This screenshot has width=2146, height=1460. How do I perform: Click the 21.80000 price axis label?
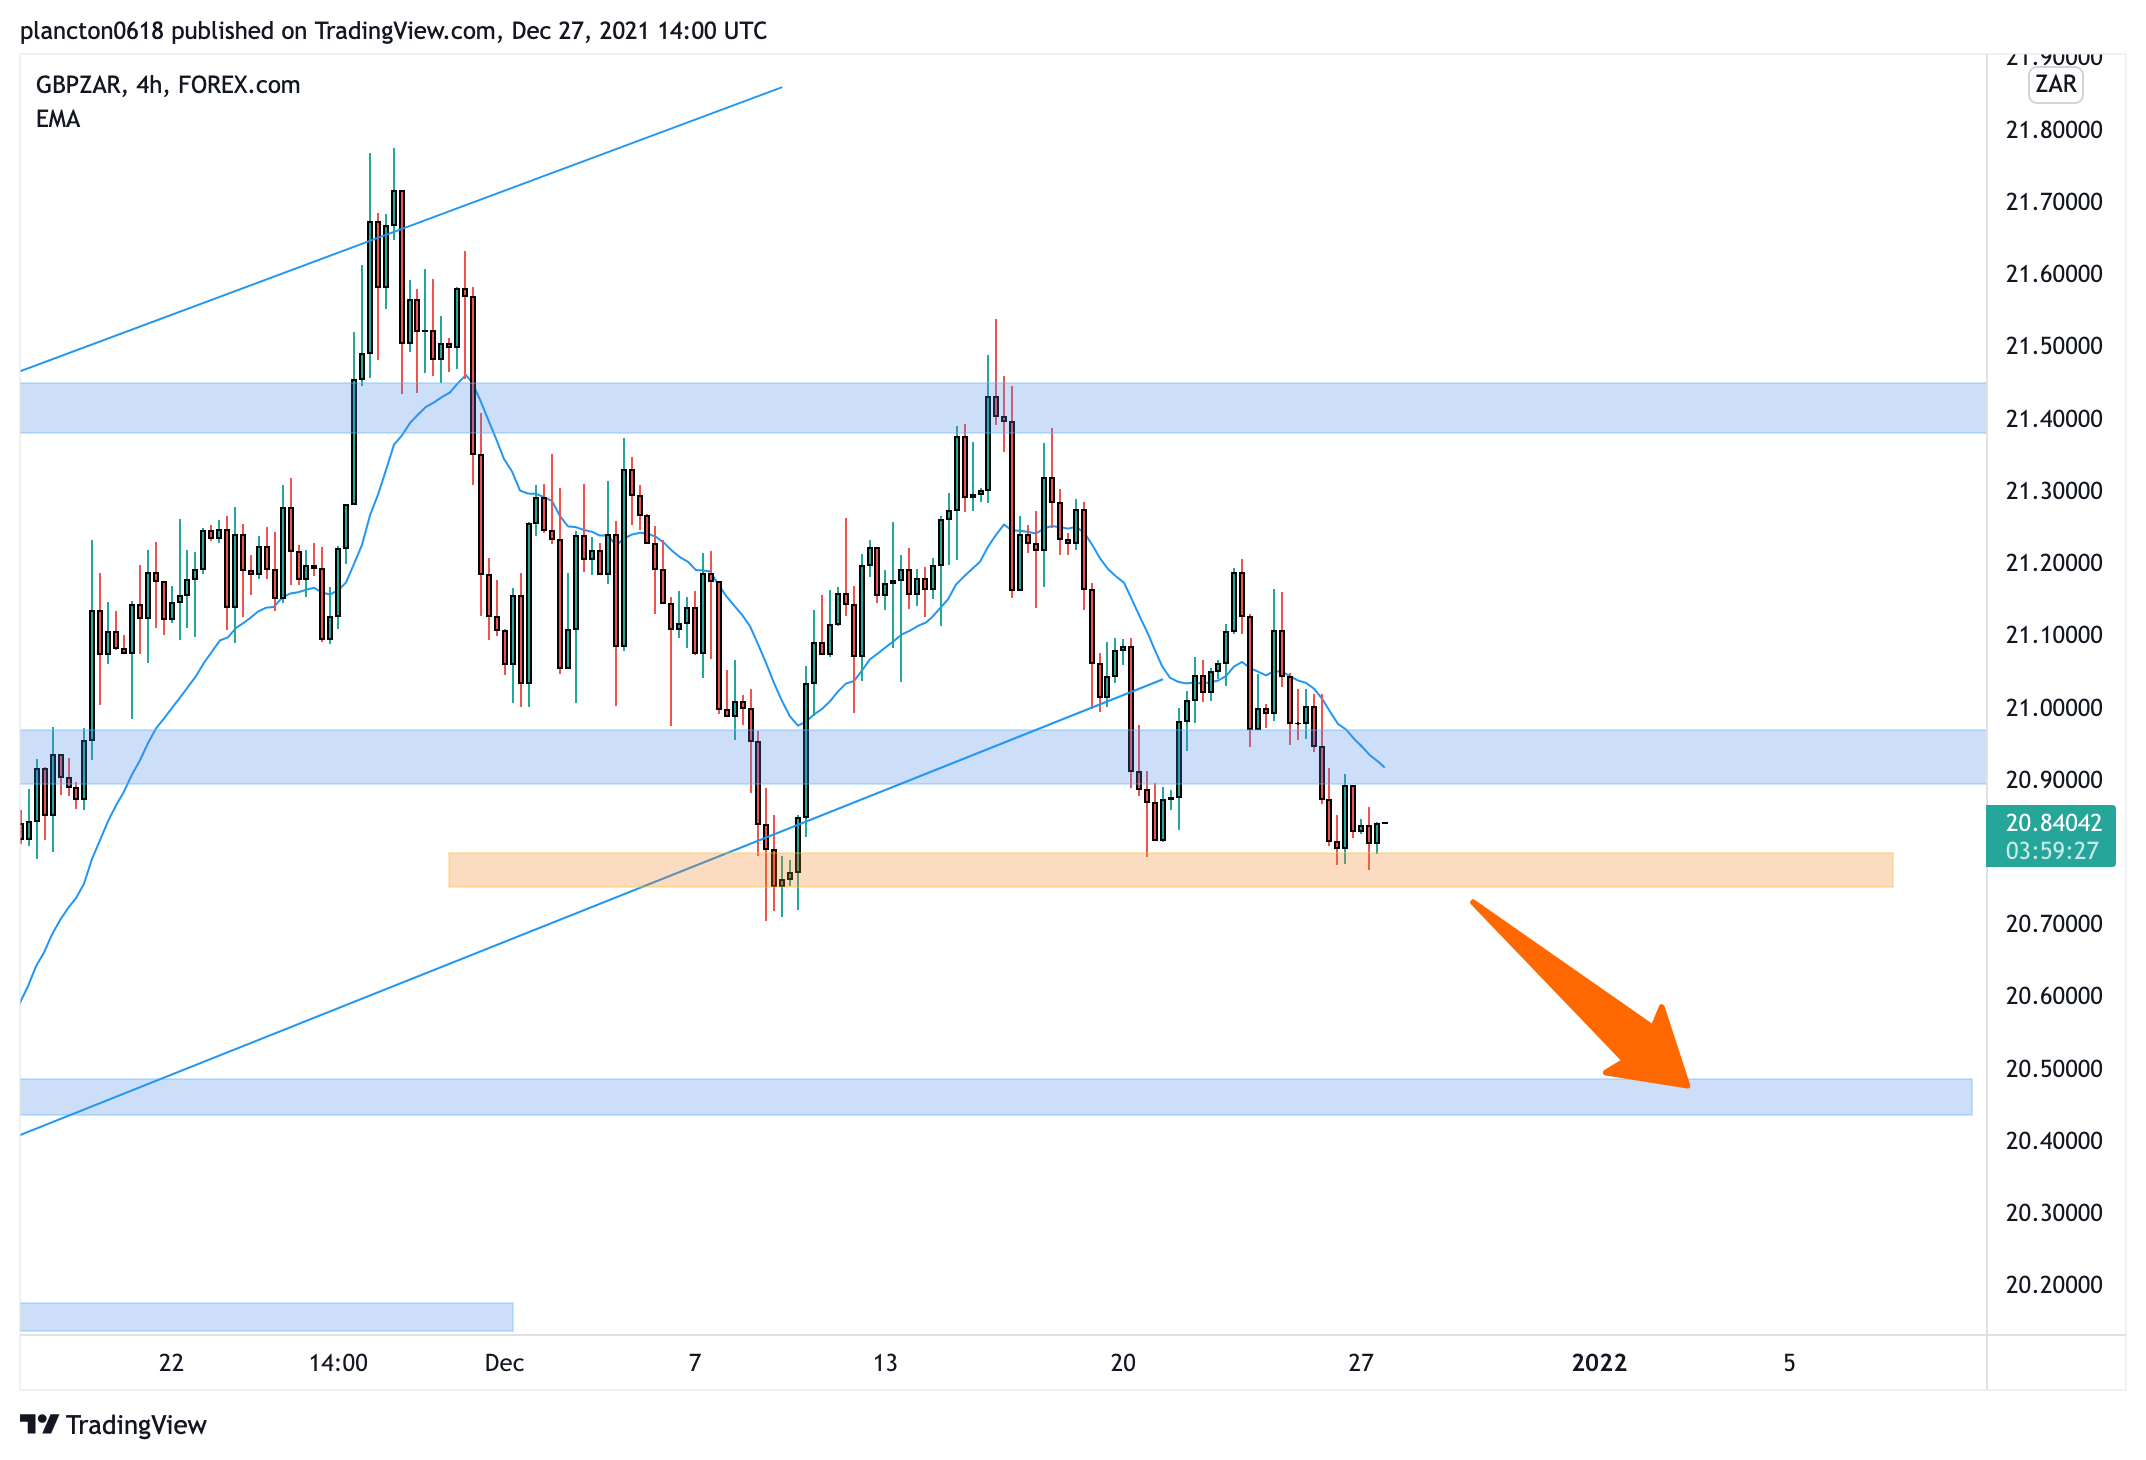point(2054,130)
